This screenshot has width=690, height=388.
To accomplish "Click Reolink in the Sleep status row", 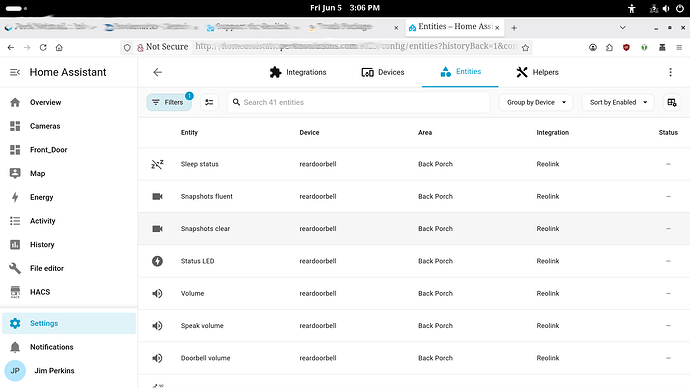I will coord(548,164).
